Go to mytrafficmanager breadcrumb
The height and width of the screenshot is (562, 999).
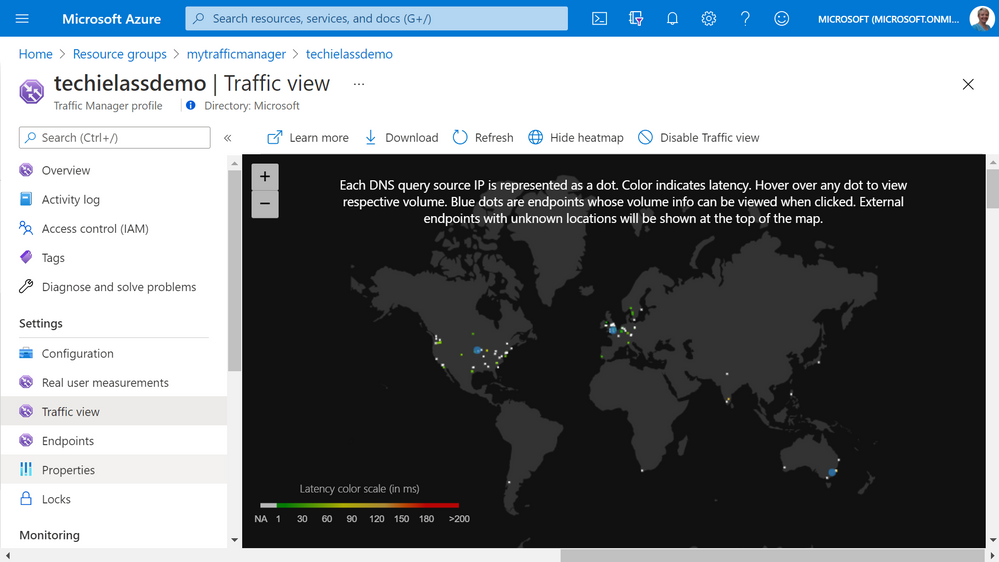point(236,54)
